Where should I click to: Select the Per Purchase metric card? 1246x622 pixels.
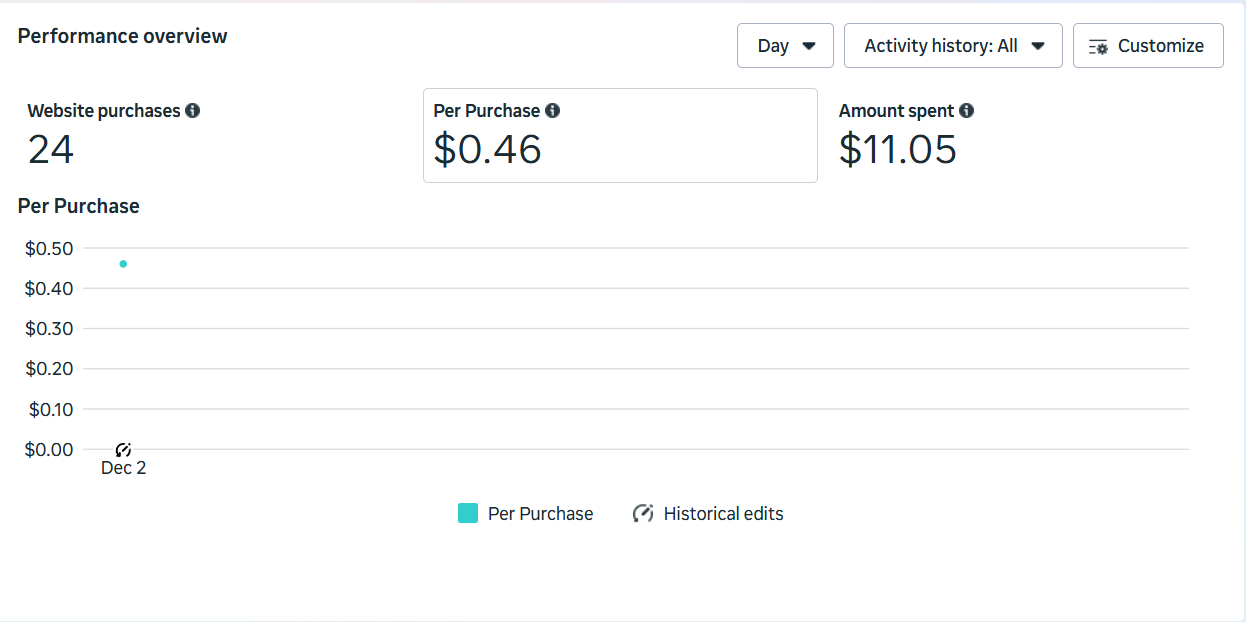pyautogui.click(x=620, y=136)
